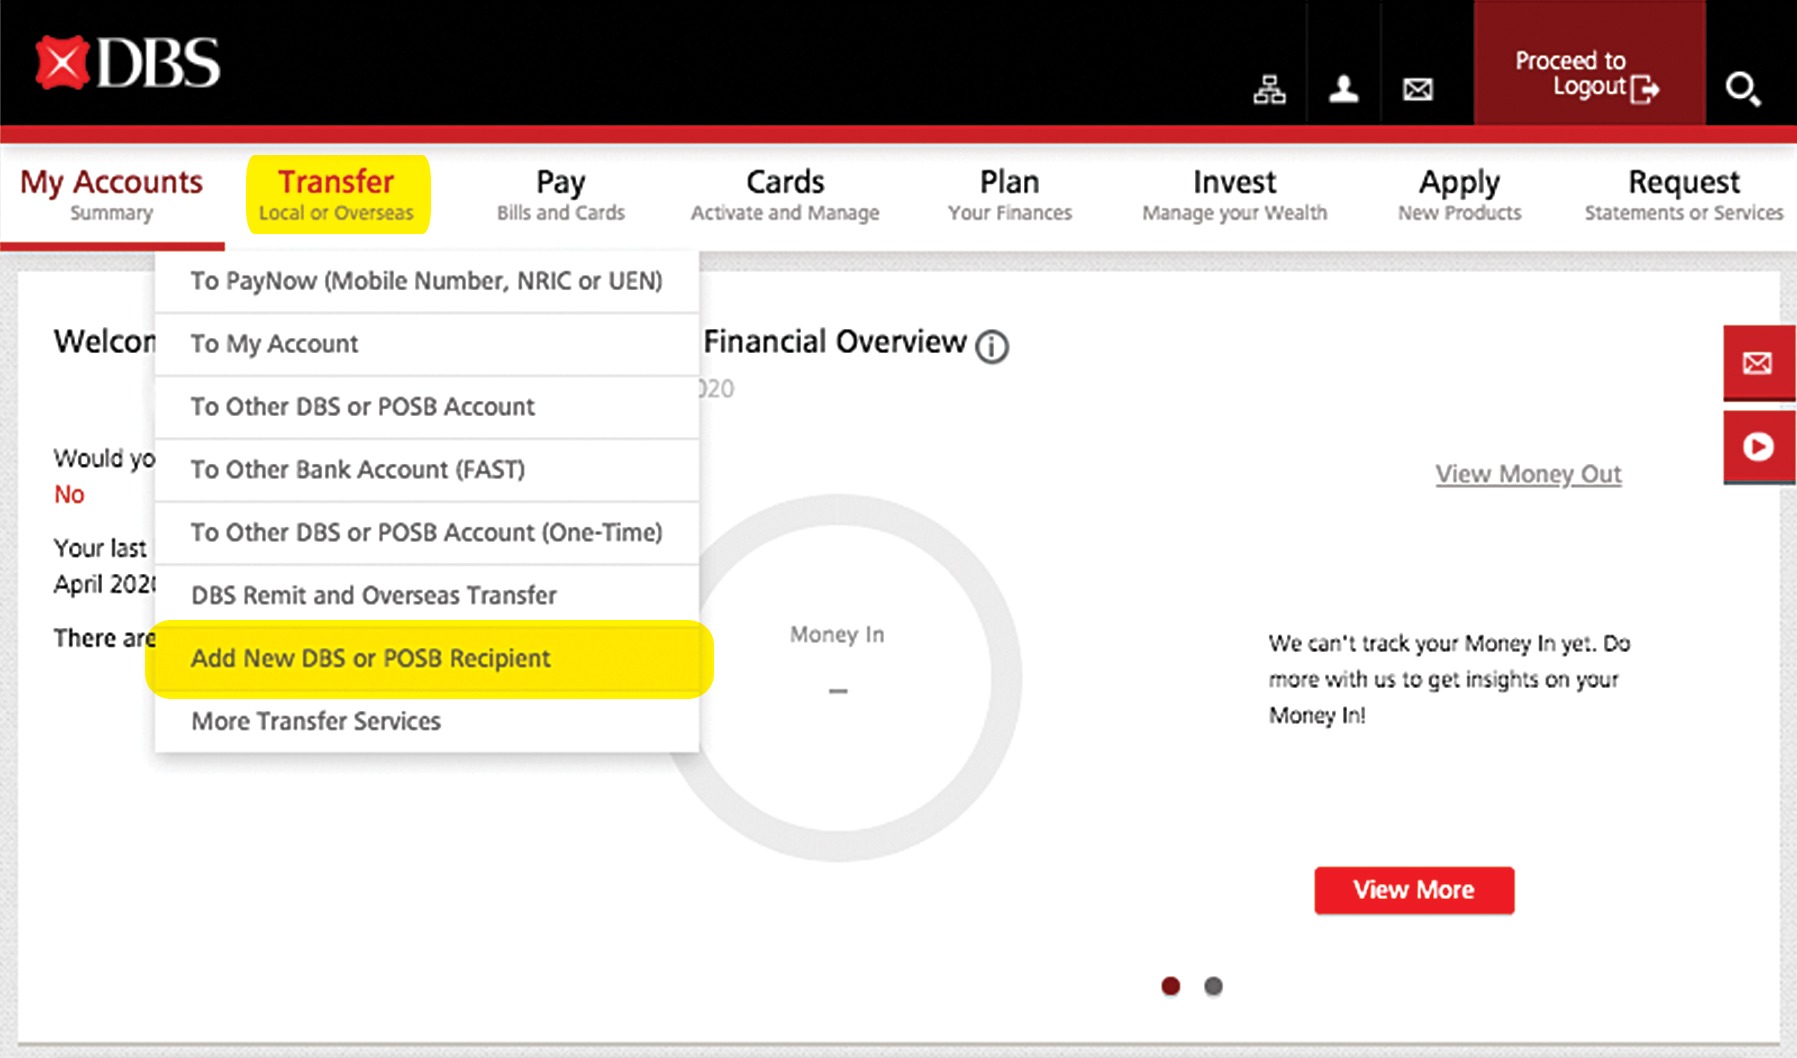Select More Transfer Services
The height and width of the screenshot is (1058, 1797).
coord(427,722)
